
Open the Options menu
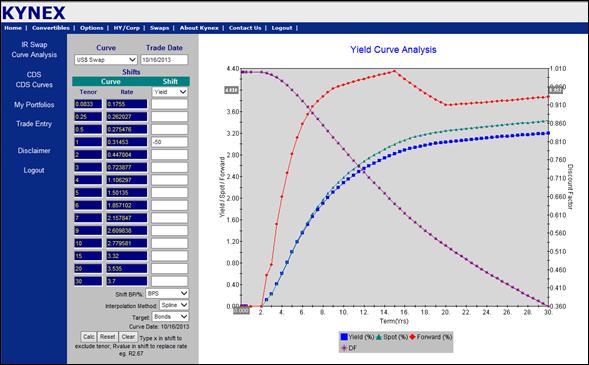(91, 28)
